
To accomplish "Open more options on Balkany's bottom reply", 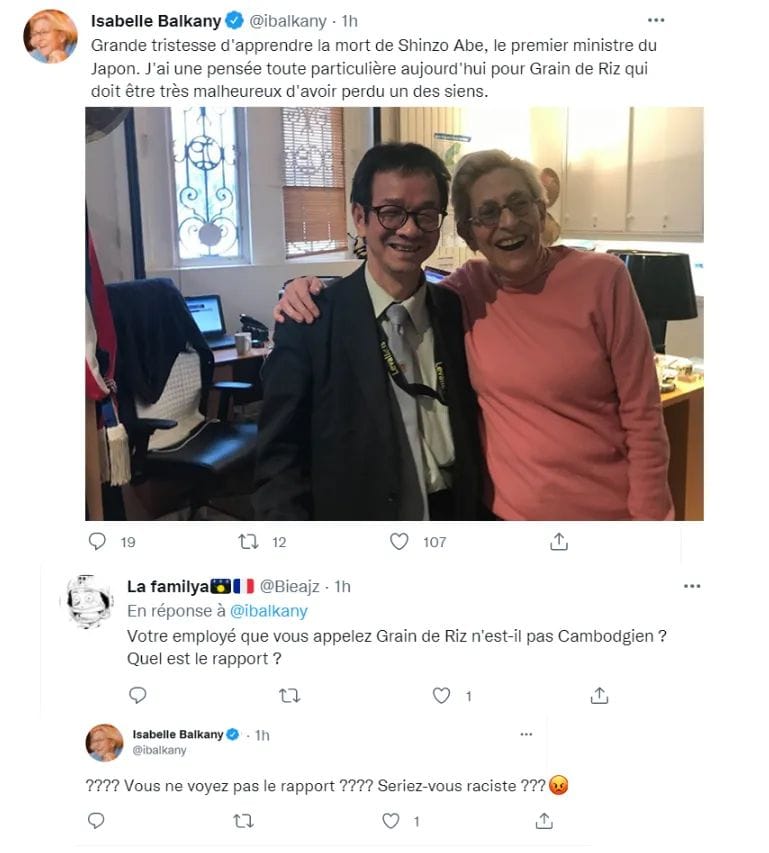I will click(x=526, y=734).
